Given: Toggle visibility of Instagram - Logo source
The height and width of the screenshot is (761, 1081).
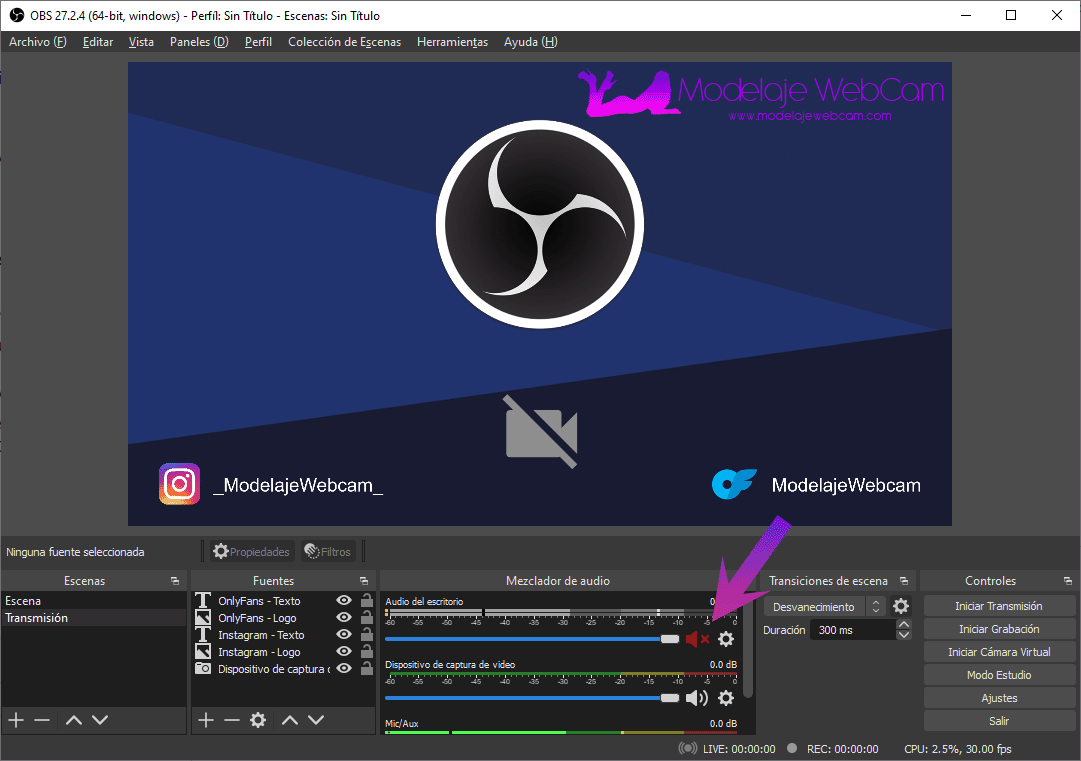Looking at the screenshot, I should pyautogui.click(x=344, y=652).
